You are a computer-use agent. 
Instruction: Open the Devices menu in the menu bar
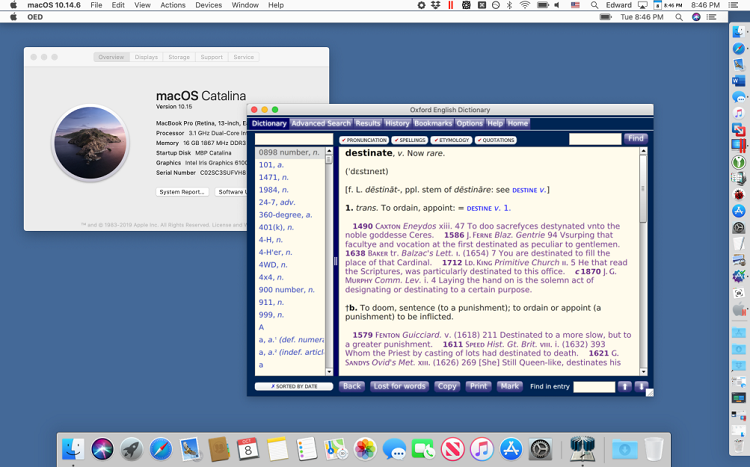click(x=209, y=5)
